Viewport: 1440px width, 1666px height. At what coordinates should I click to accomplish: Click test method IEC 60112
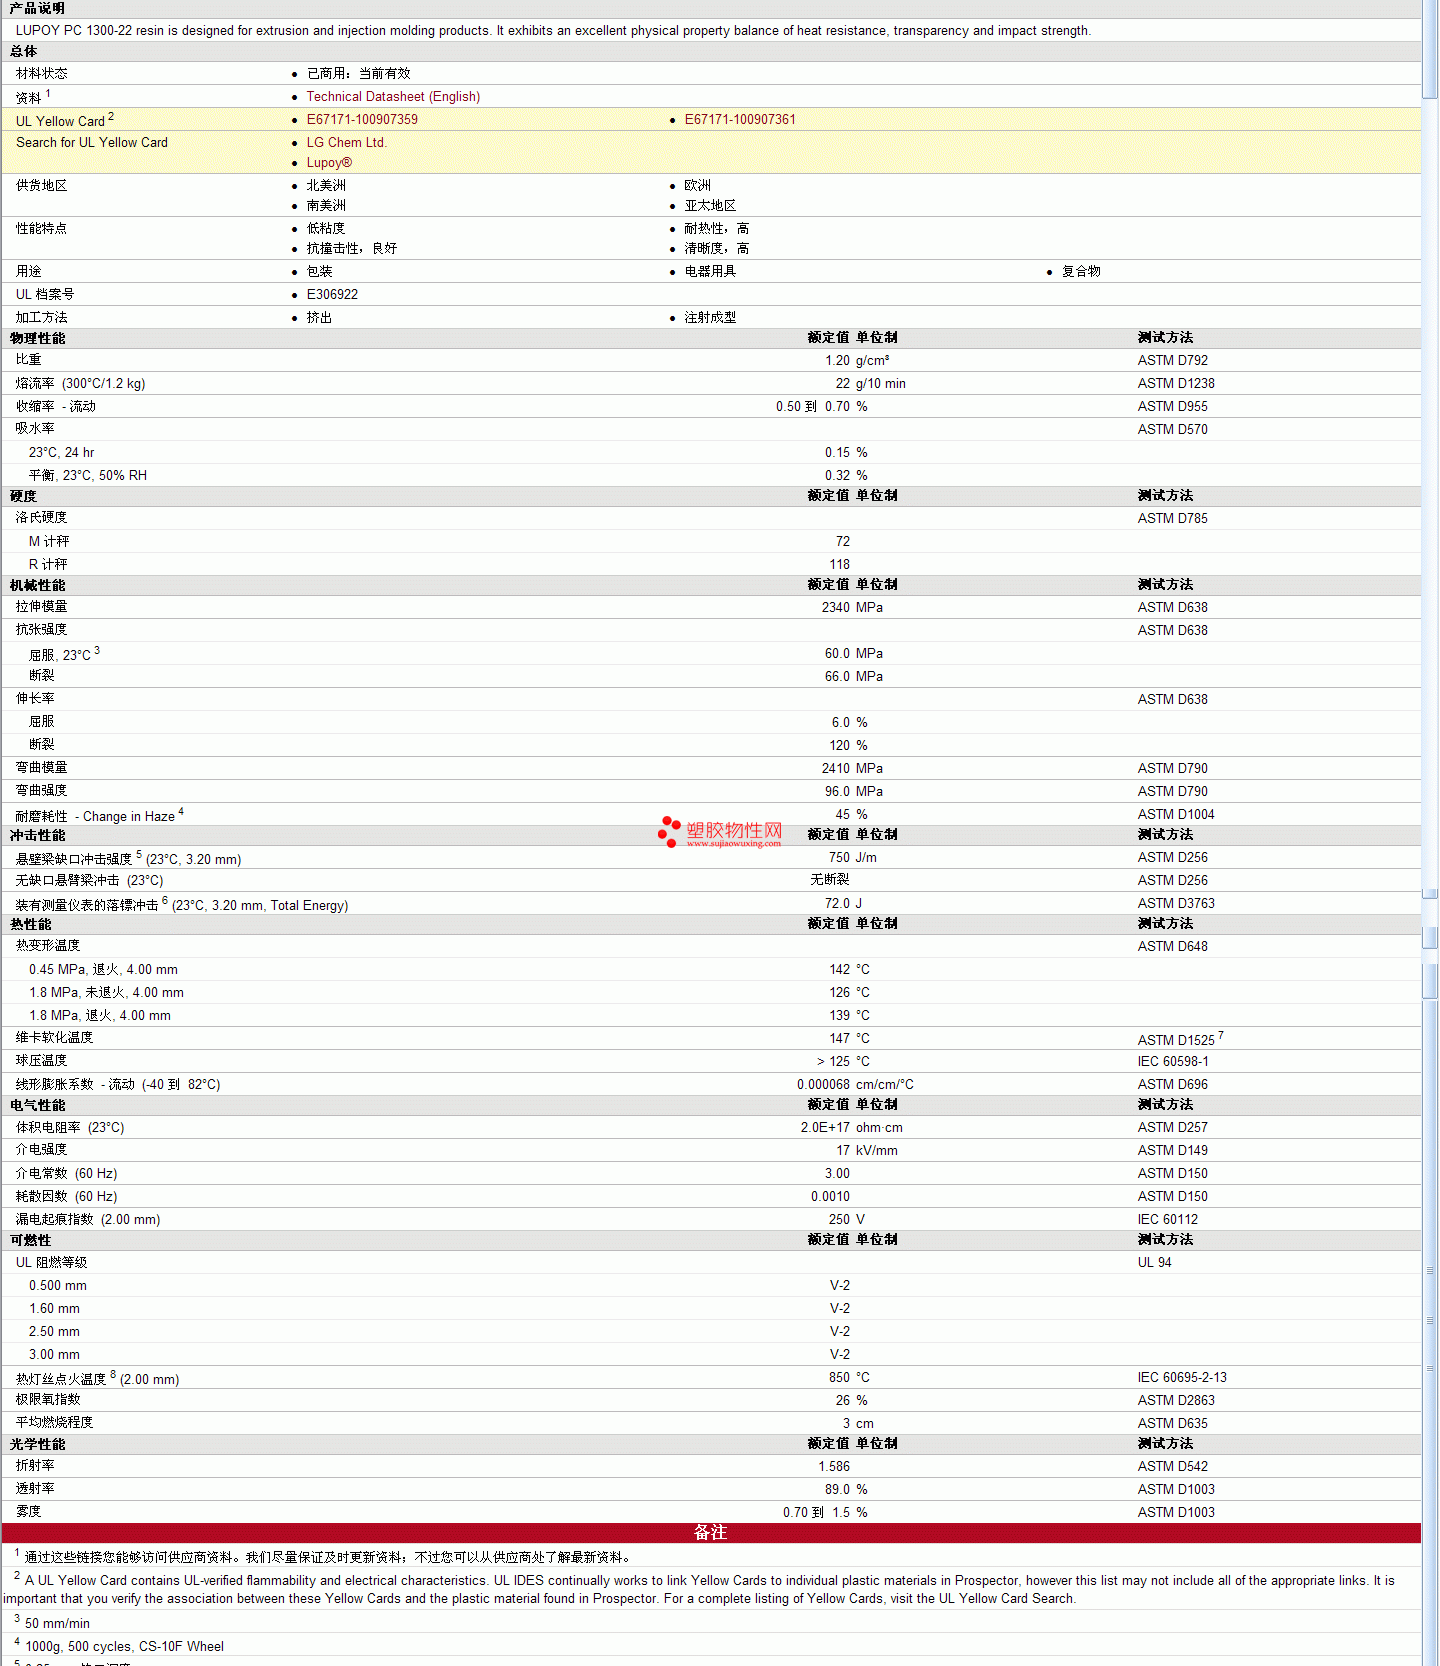tap(1167, 1220)
